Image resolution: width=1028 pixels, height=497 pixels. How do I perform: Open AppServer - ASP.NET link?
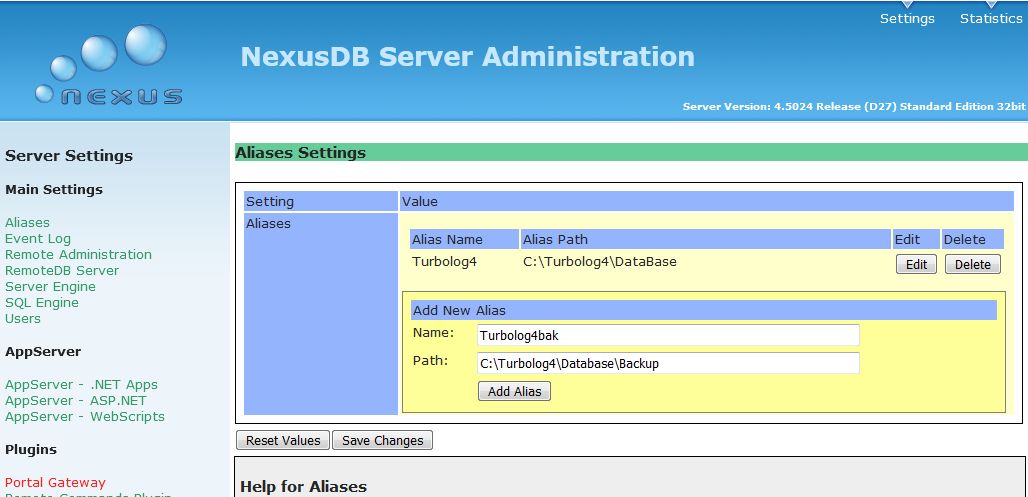click(x=76, y=401)
